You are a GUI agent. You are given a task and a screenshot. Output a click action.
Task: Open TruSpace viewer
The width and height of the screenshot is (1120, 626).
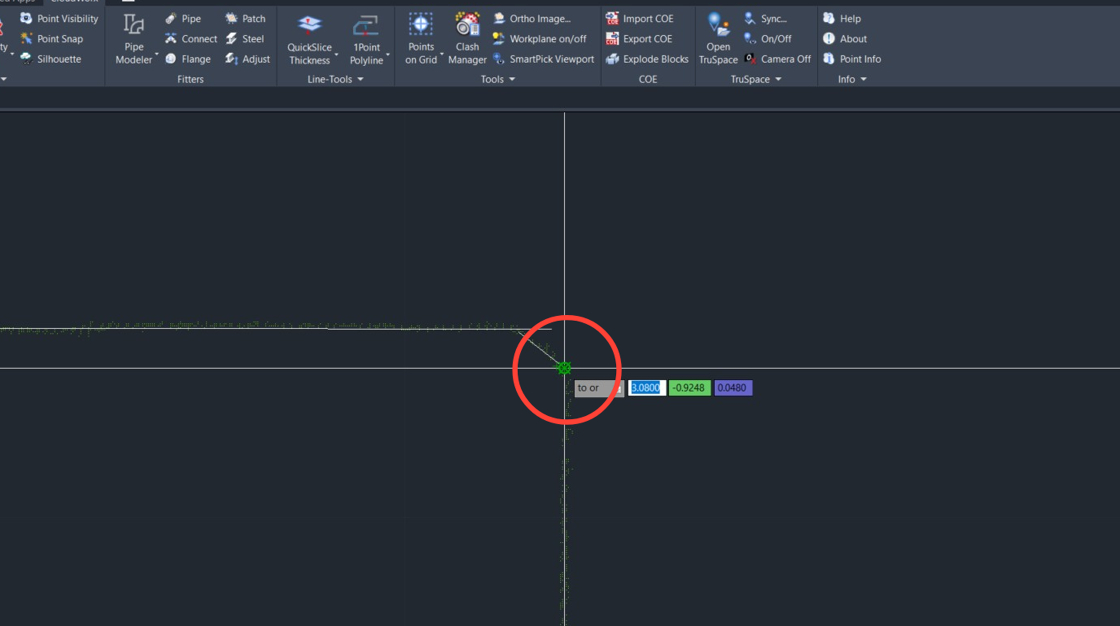(x=718, y=39)
